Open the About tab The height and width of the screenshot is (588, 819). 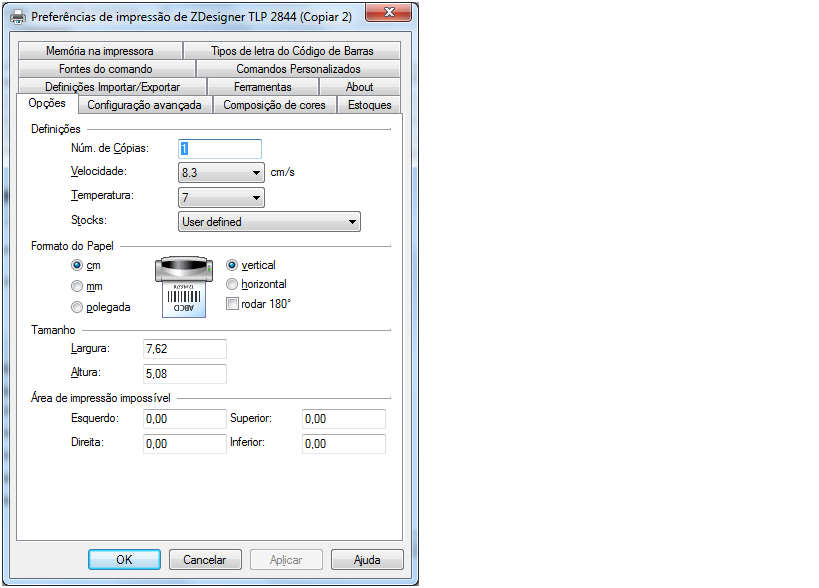pyautogui.click(x=359, y=87)
